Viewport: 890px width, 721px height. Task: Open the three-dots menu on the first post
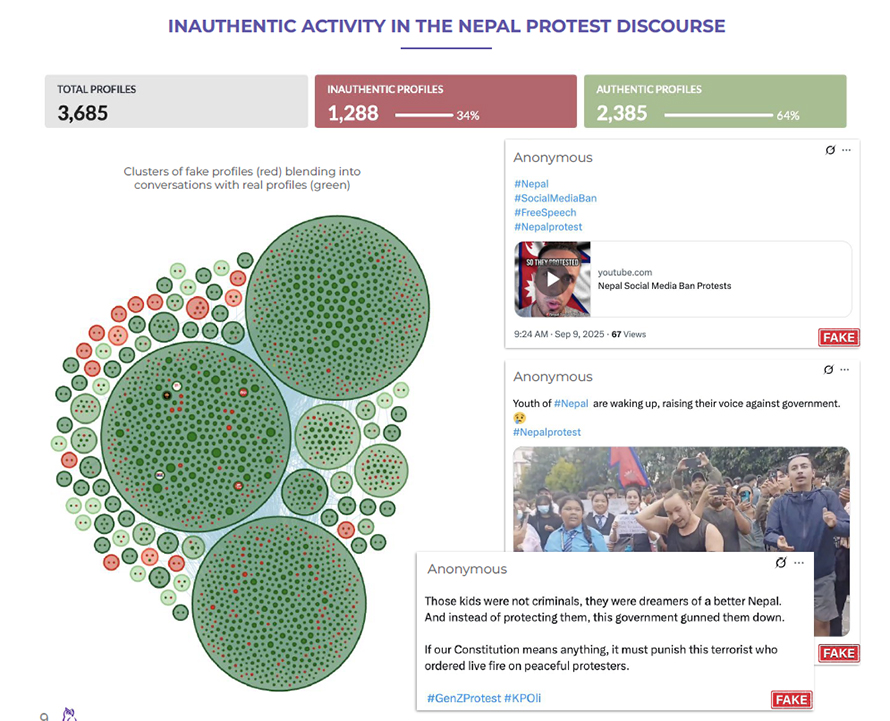point(846,150)
